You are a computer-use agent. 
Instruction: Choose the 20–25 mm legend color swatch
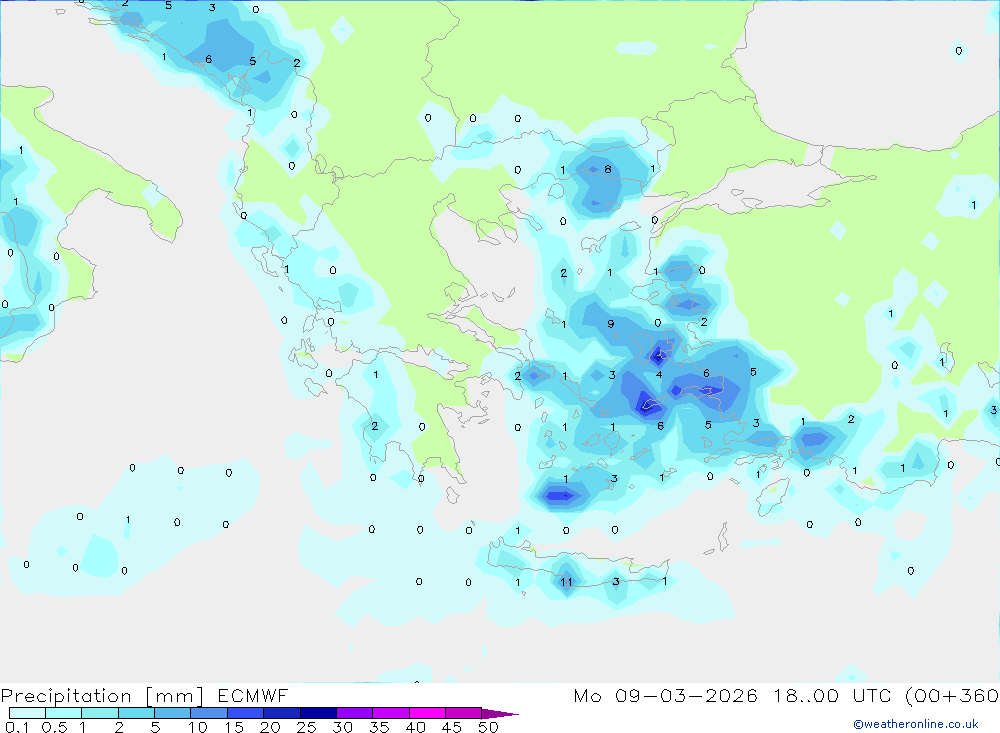(x=282, y=713)
